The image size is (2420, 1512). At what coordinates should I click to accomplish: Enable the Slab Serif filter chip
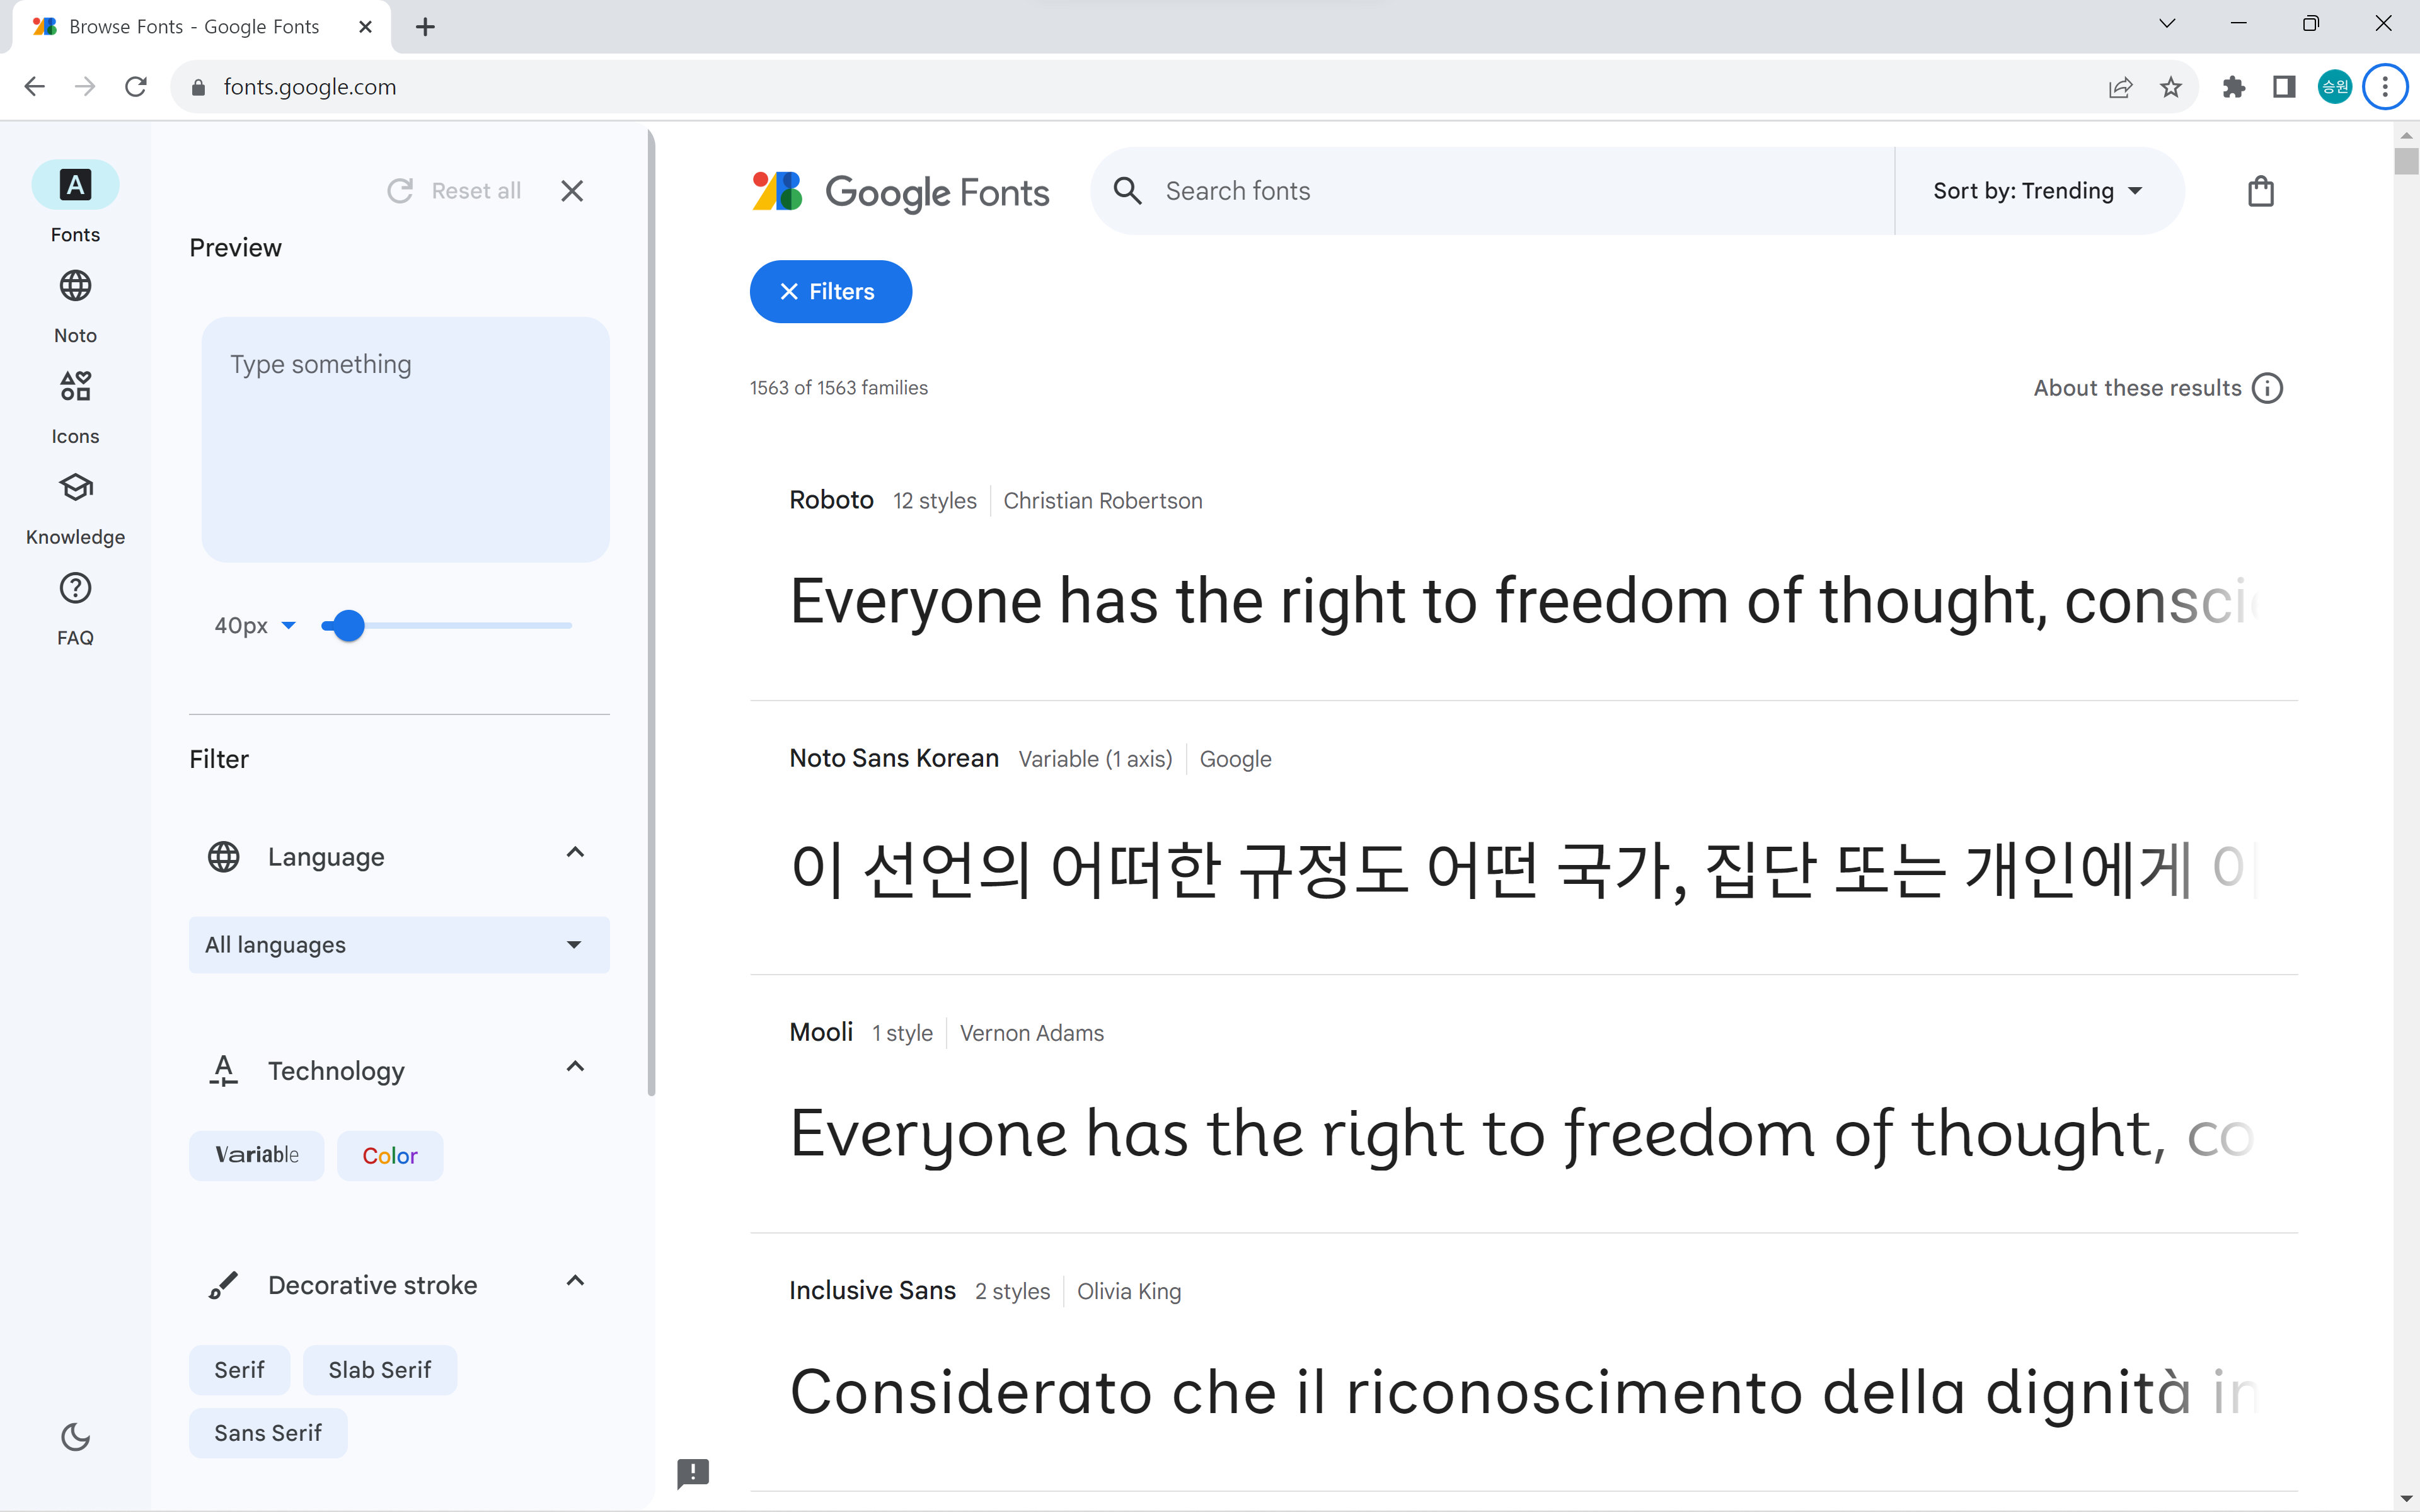[x=380, y=1370]
